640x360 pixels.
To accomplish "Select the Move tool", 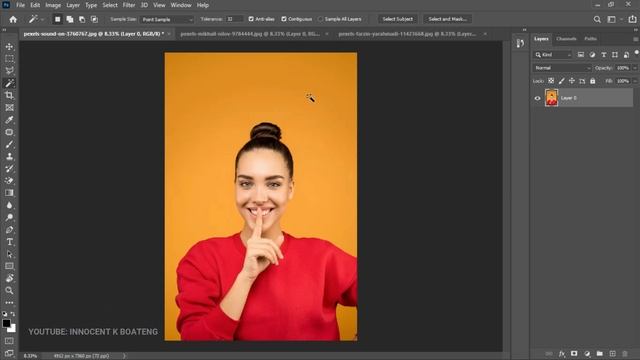I will pyautogui.click(x=9, y=47).
